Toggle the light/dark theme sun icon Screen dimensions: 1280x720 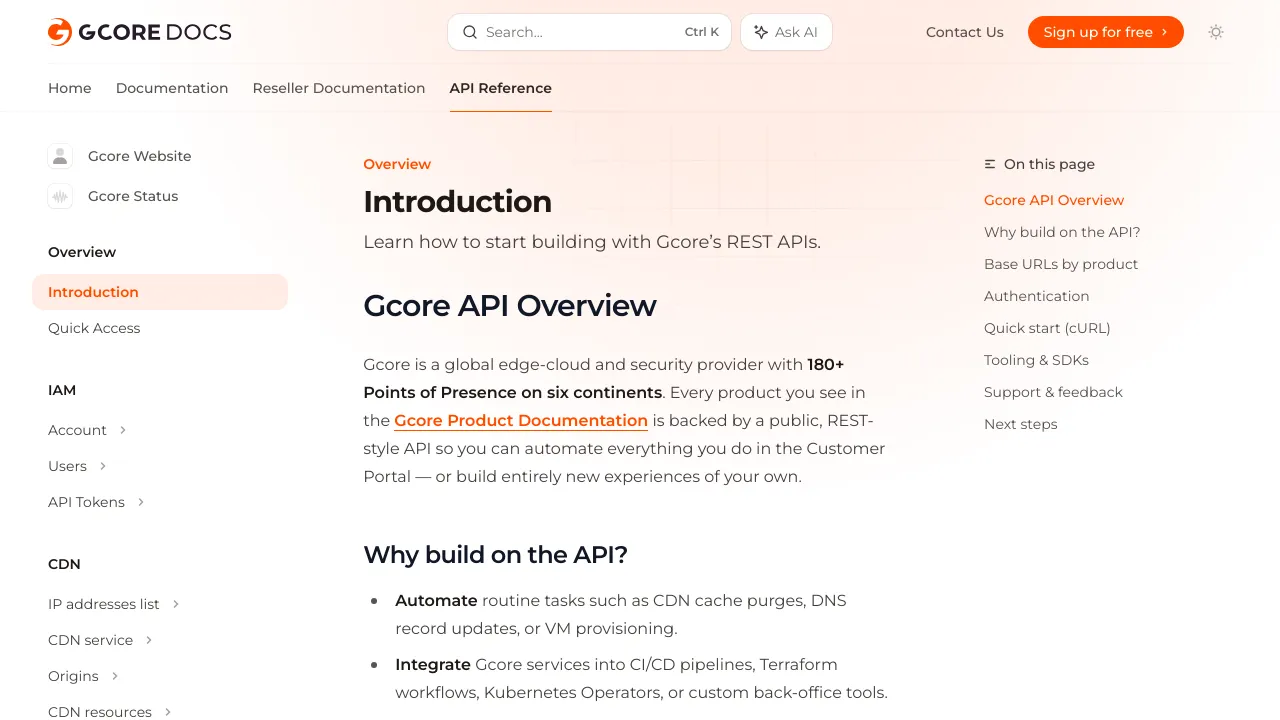pos(1216,32)
